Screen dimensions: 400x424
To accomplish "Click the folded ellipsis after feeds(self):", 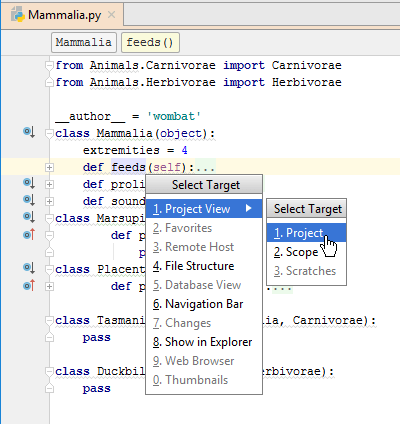I will (x=205, y=167).
